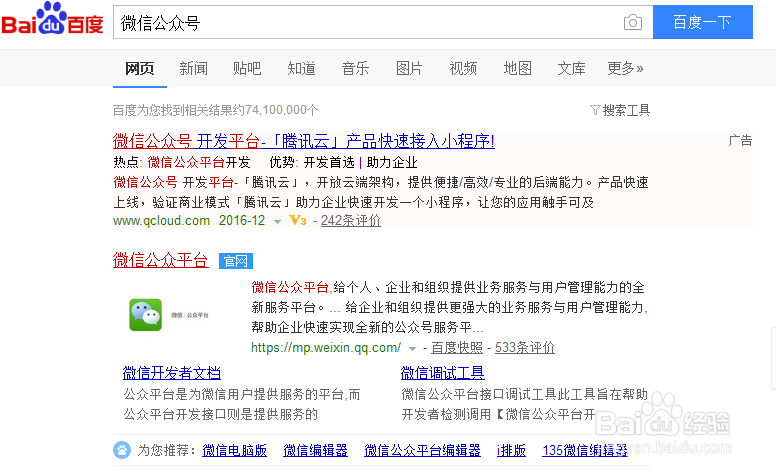Click the 百度一下 search button

click(x=703, y=22)
